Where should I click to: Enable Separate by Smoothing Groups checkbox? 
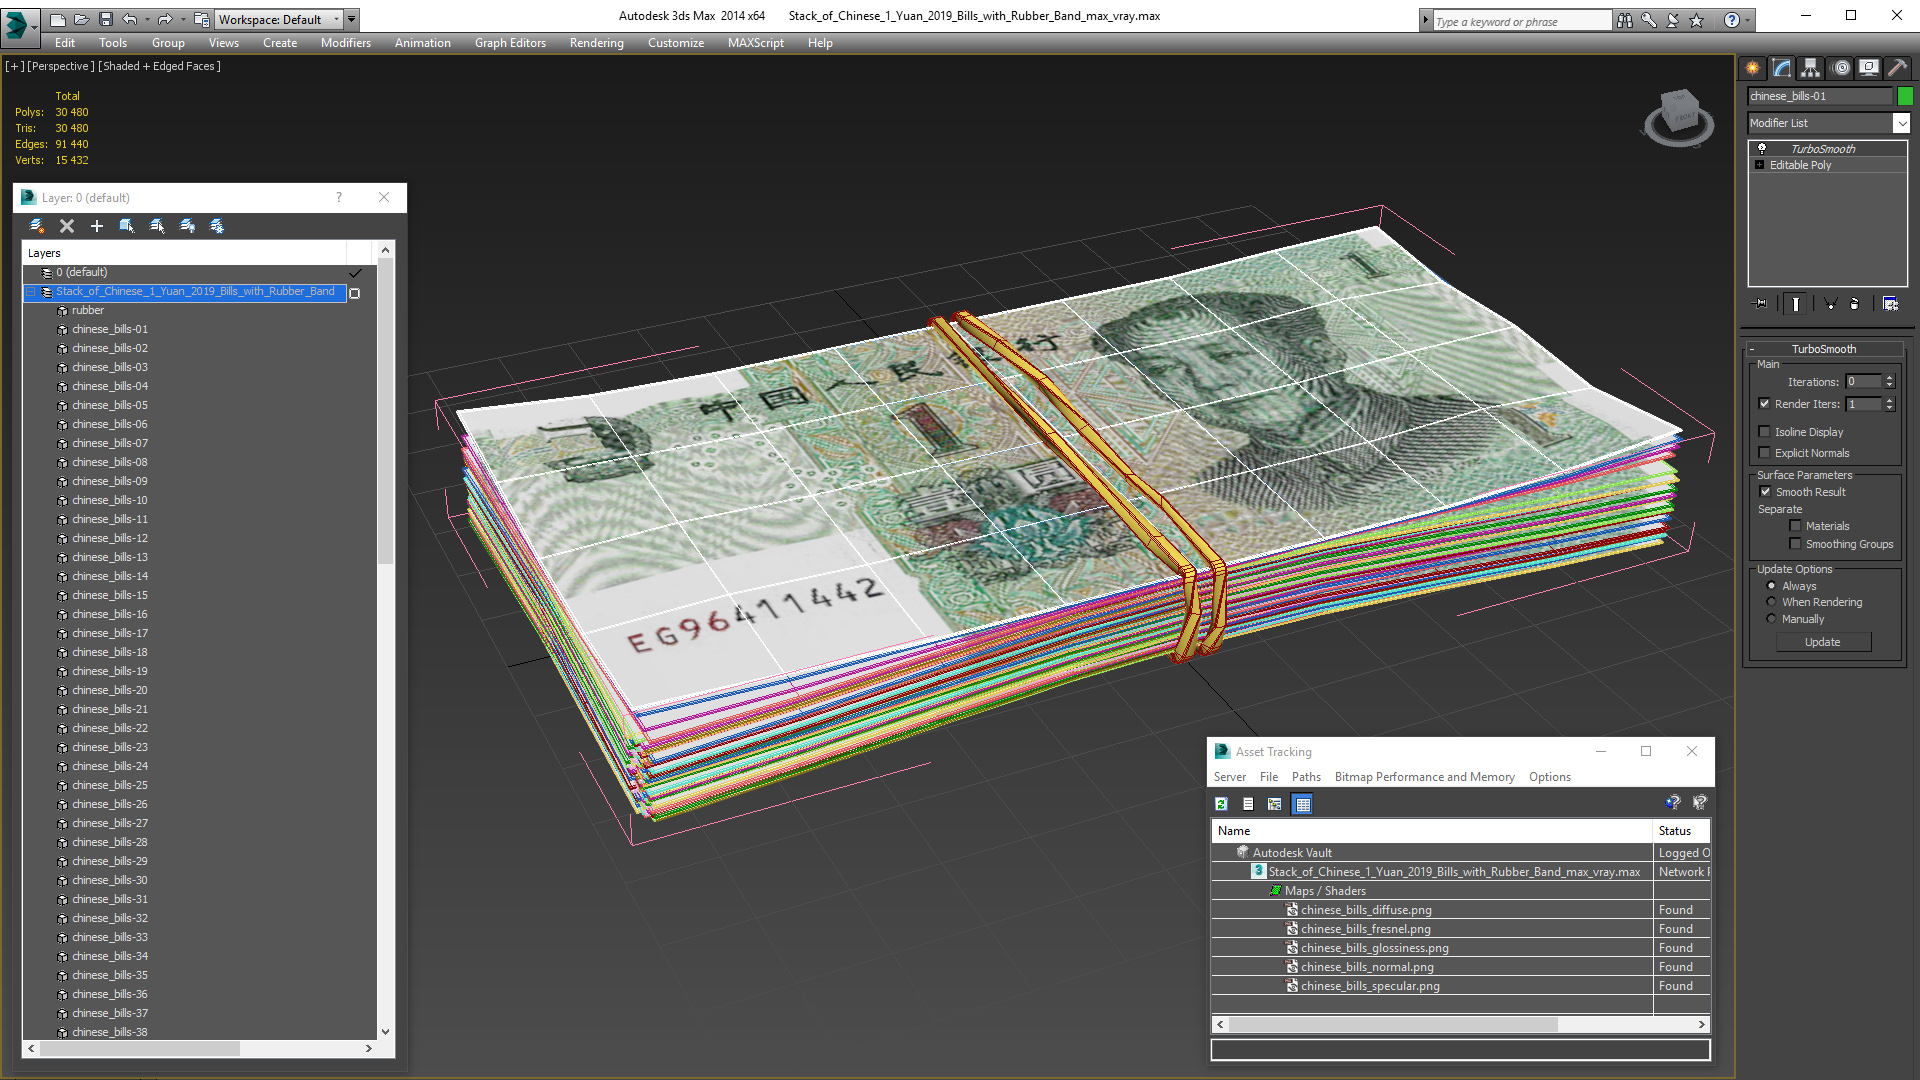coord(1795,544)
